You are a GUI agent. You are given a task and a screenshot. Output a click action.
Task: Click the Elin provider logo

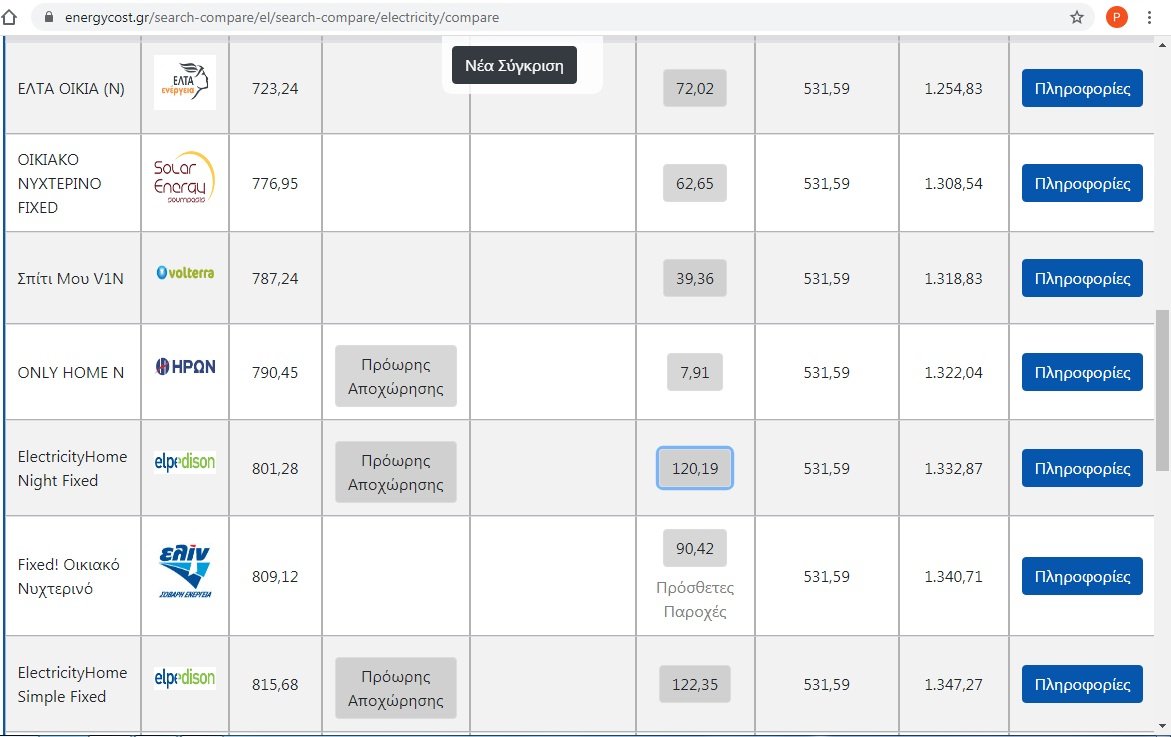tap(185, 571)
